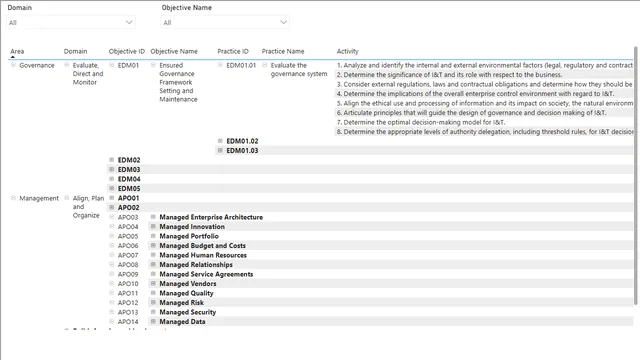The height and width of the screenshot is (360, 640).
Task: Collapse objective APO10
Action: [111, 283]
